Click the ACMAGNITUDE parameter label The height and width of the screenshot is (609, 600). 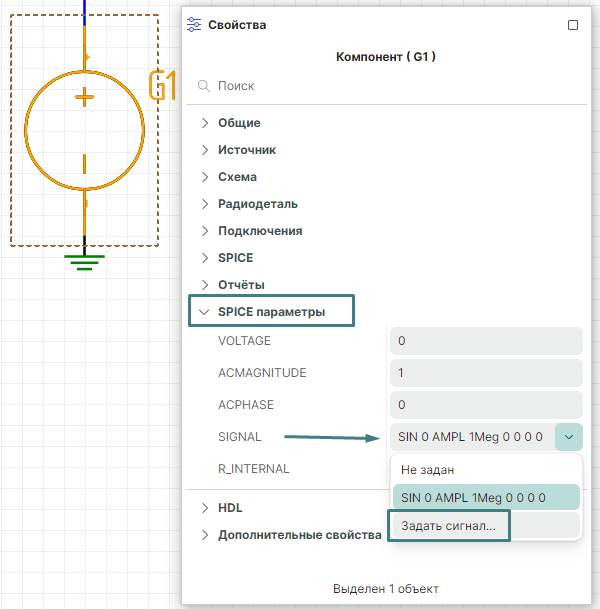click(x=262, y=373)
